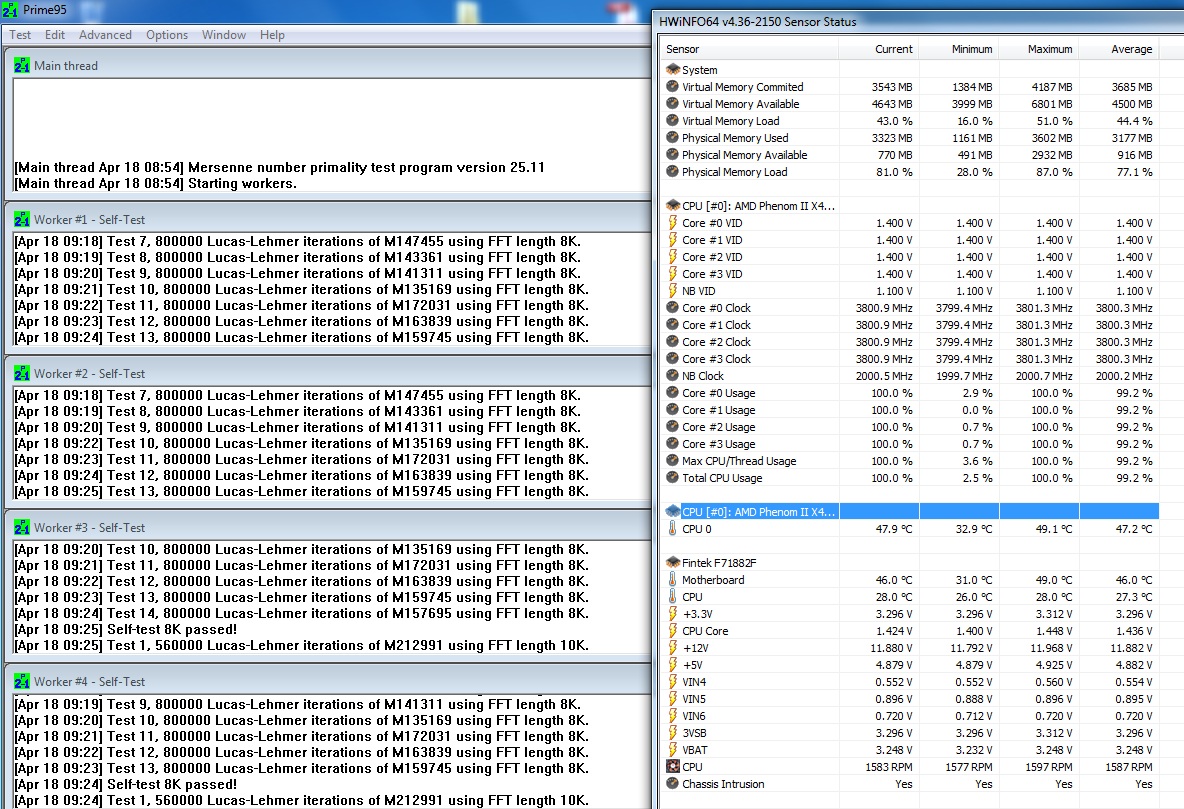Open the Window menu in Prime95
1184x809 pixels.
(224, 35)
